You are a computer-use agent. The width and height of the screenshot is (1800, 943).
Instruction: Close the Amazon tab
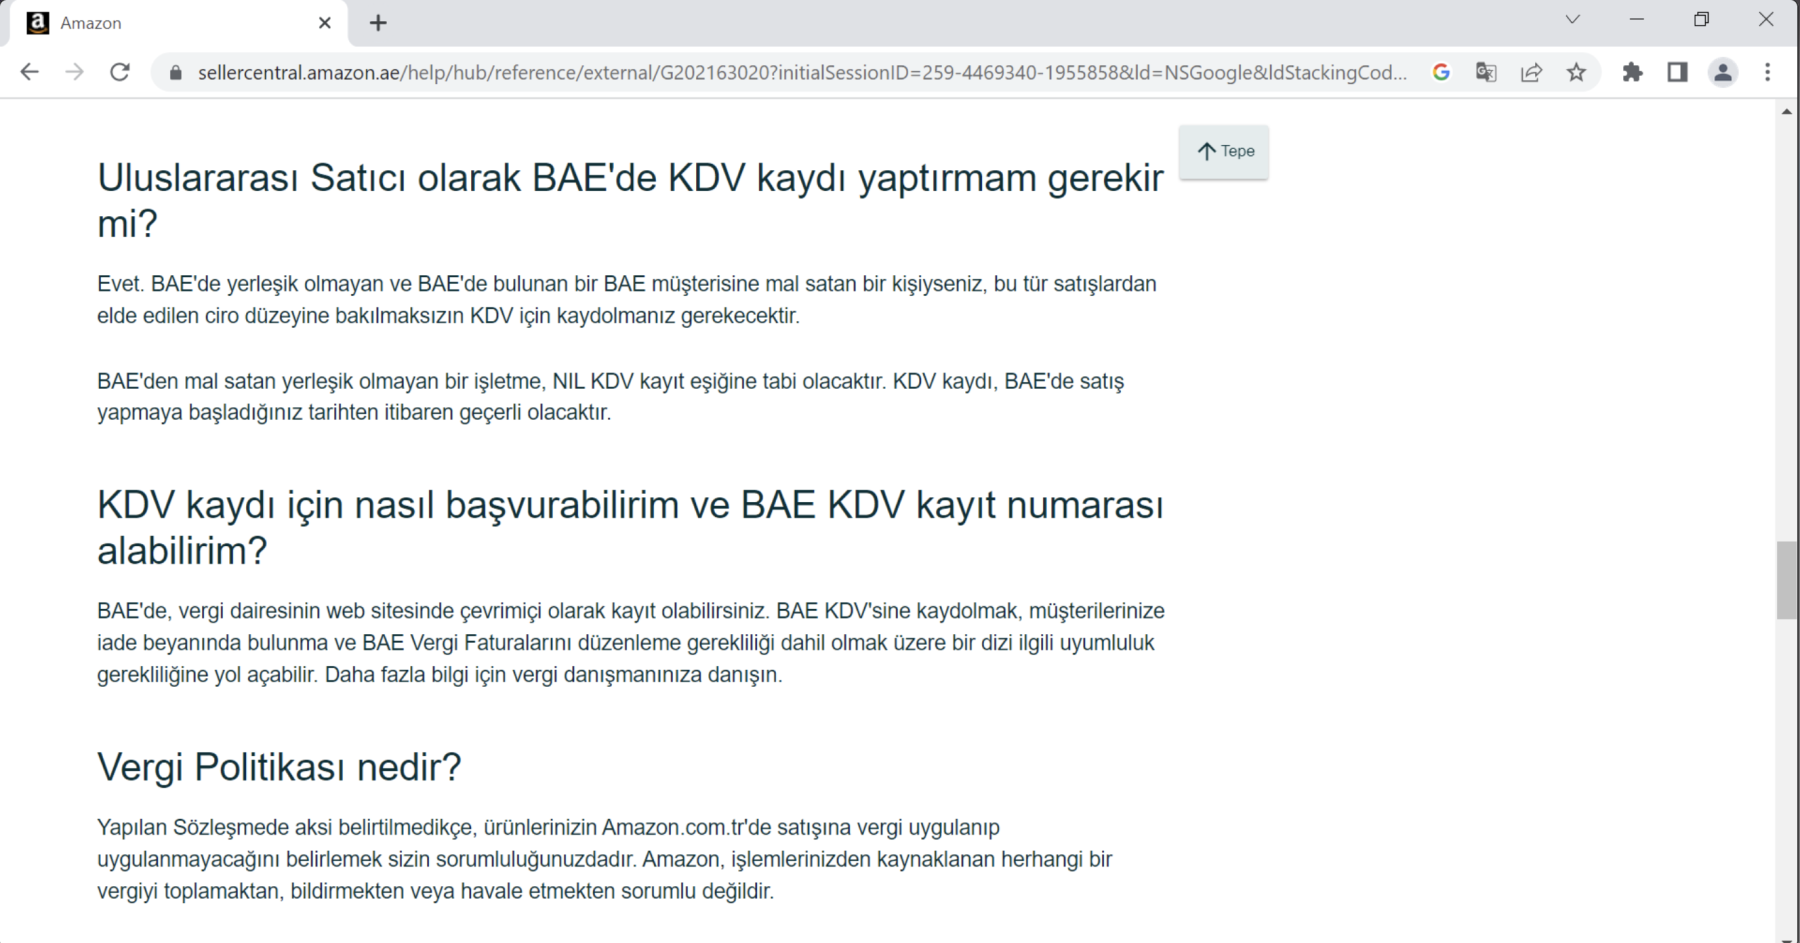tap(324, 23)
